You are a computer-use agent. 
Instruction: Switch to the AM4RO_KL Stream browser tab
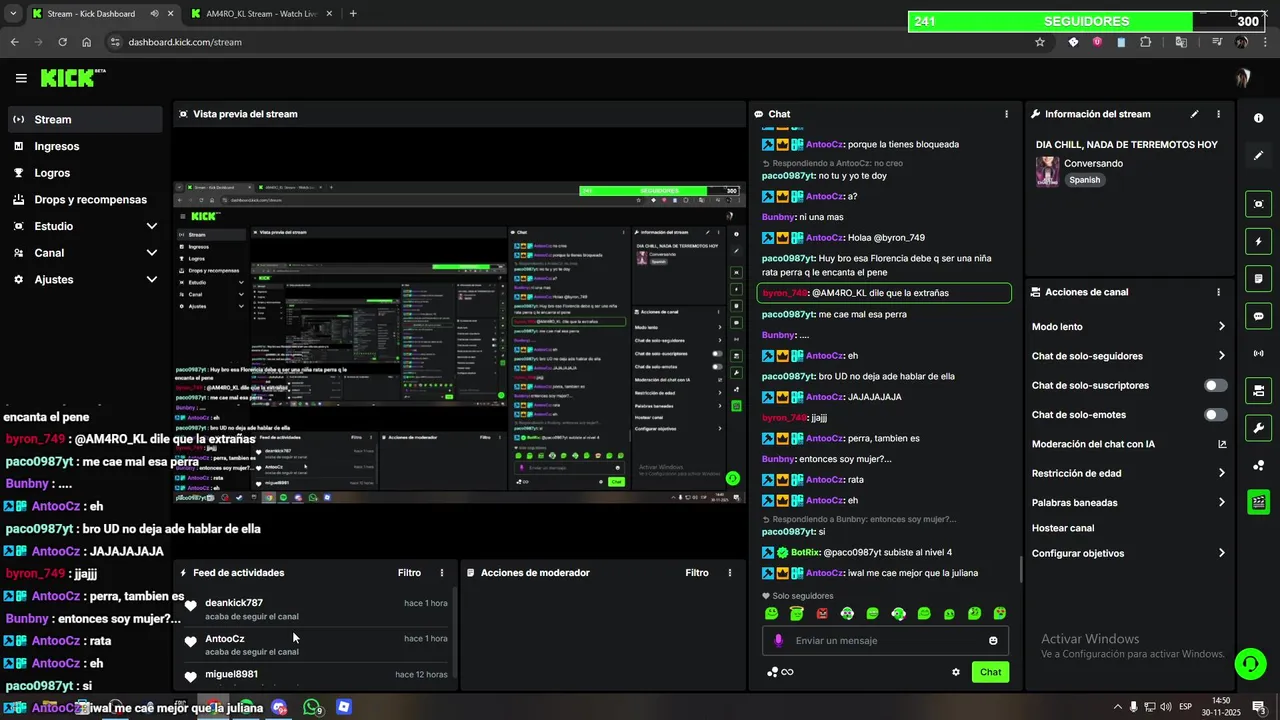pyautogui.click(x=262, y=14)
